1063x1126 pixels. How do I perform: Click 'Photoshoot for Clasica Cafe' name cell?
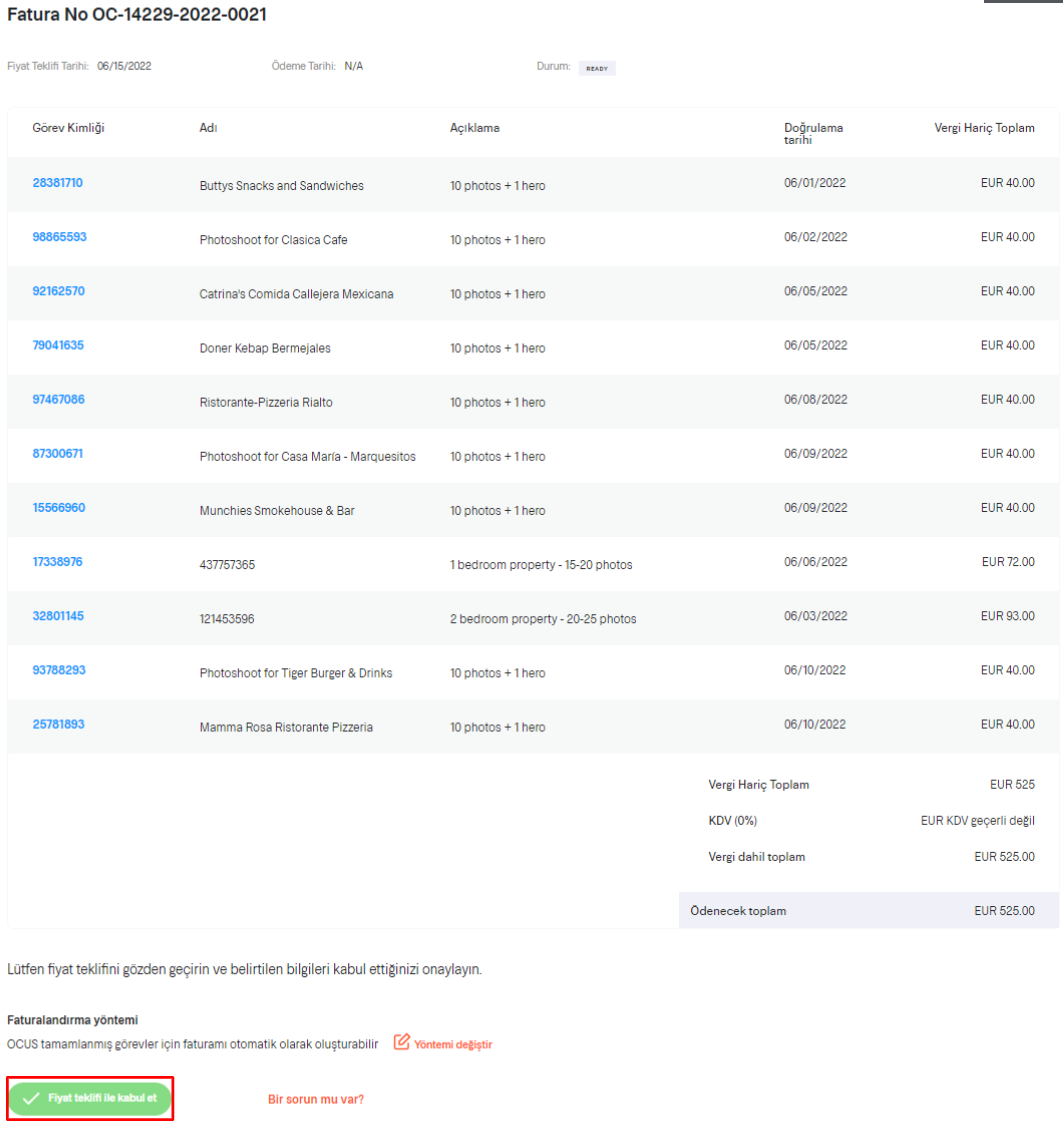274,240
